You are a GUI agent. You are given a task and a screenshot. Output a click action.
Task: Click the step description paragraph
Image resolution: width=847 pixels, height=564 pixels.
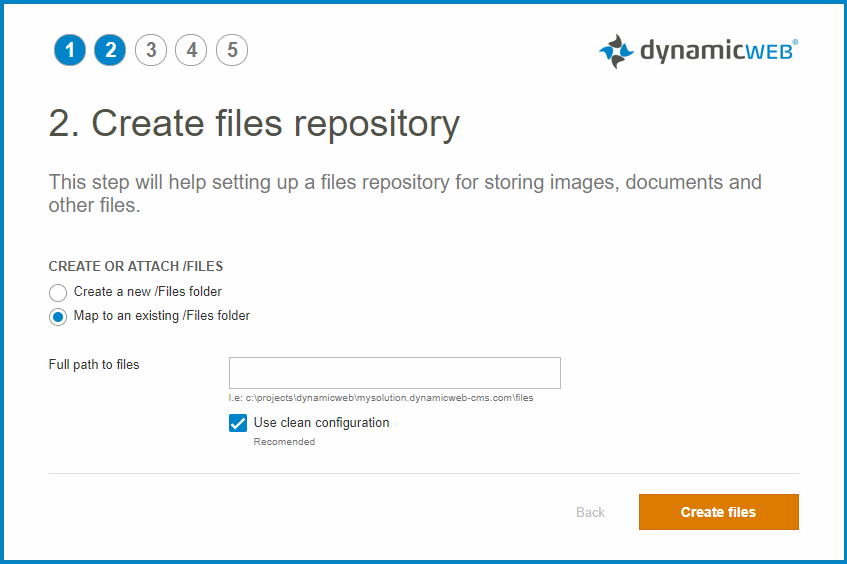pos(405,194)
